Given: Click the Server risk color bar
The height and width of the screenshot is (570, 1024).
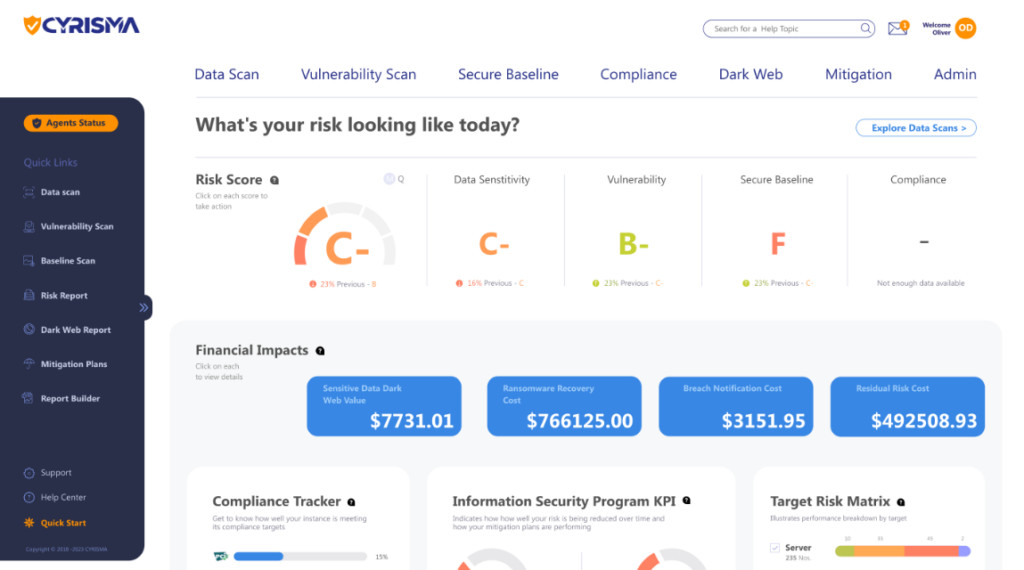Looking at the screenshot, I should 903,551.
